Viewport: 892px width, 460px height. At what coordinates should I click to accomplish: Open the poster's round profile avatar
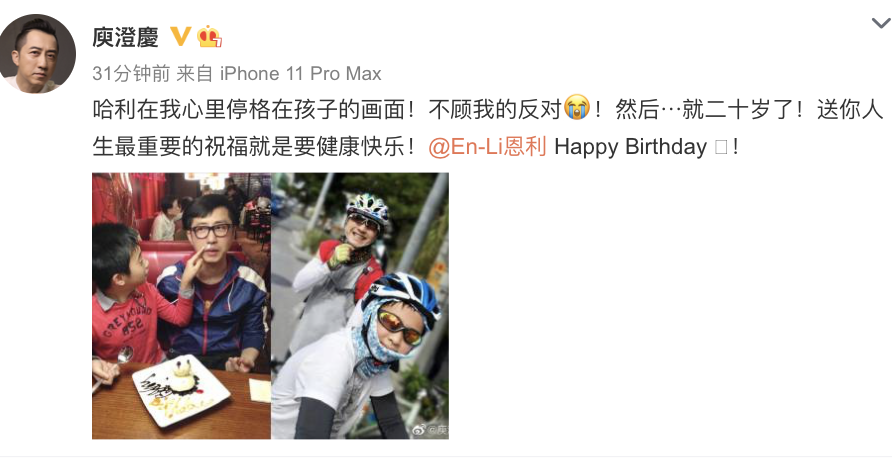[37, 54]
